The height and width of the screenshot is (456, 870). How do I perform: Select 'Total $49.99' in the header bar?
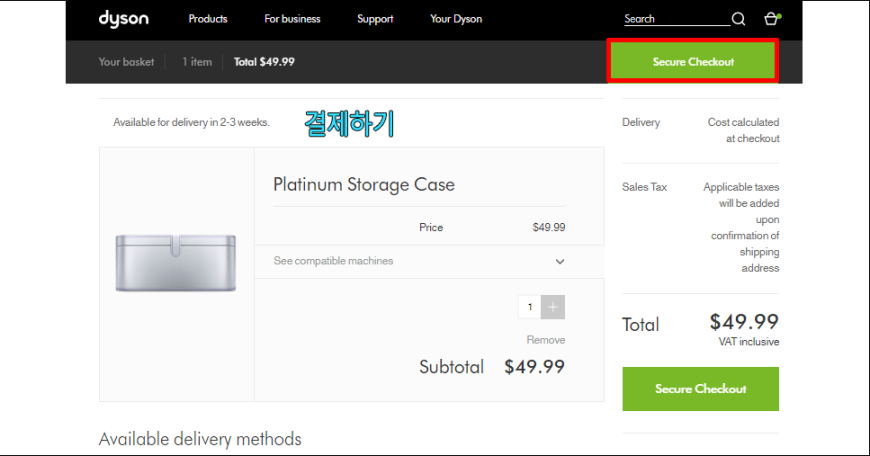click(x=264, y=62)
